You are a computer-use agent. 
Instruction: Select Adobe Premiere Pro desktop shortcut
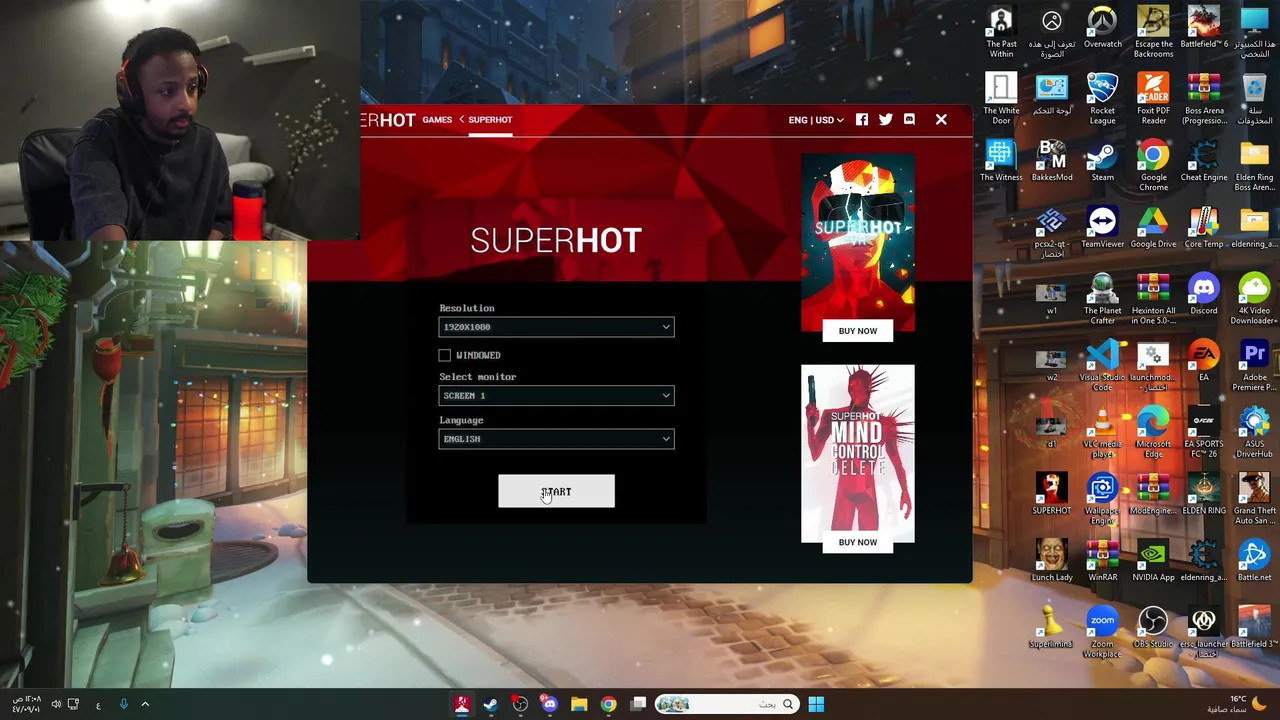[x=1254, y=366]
